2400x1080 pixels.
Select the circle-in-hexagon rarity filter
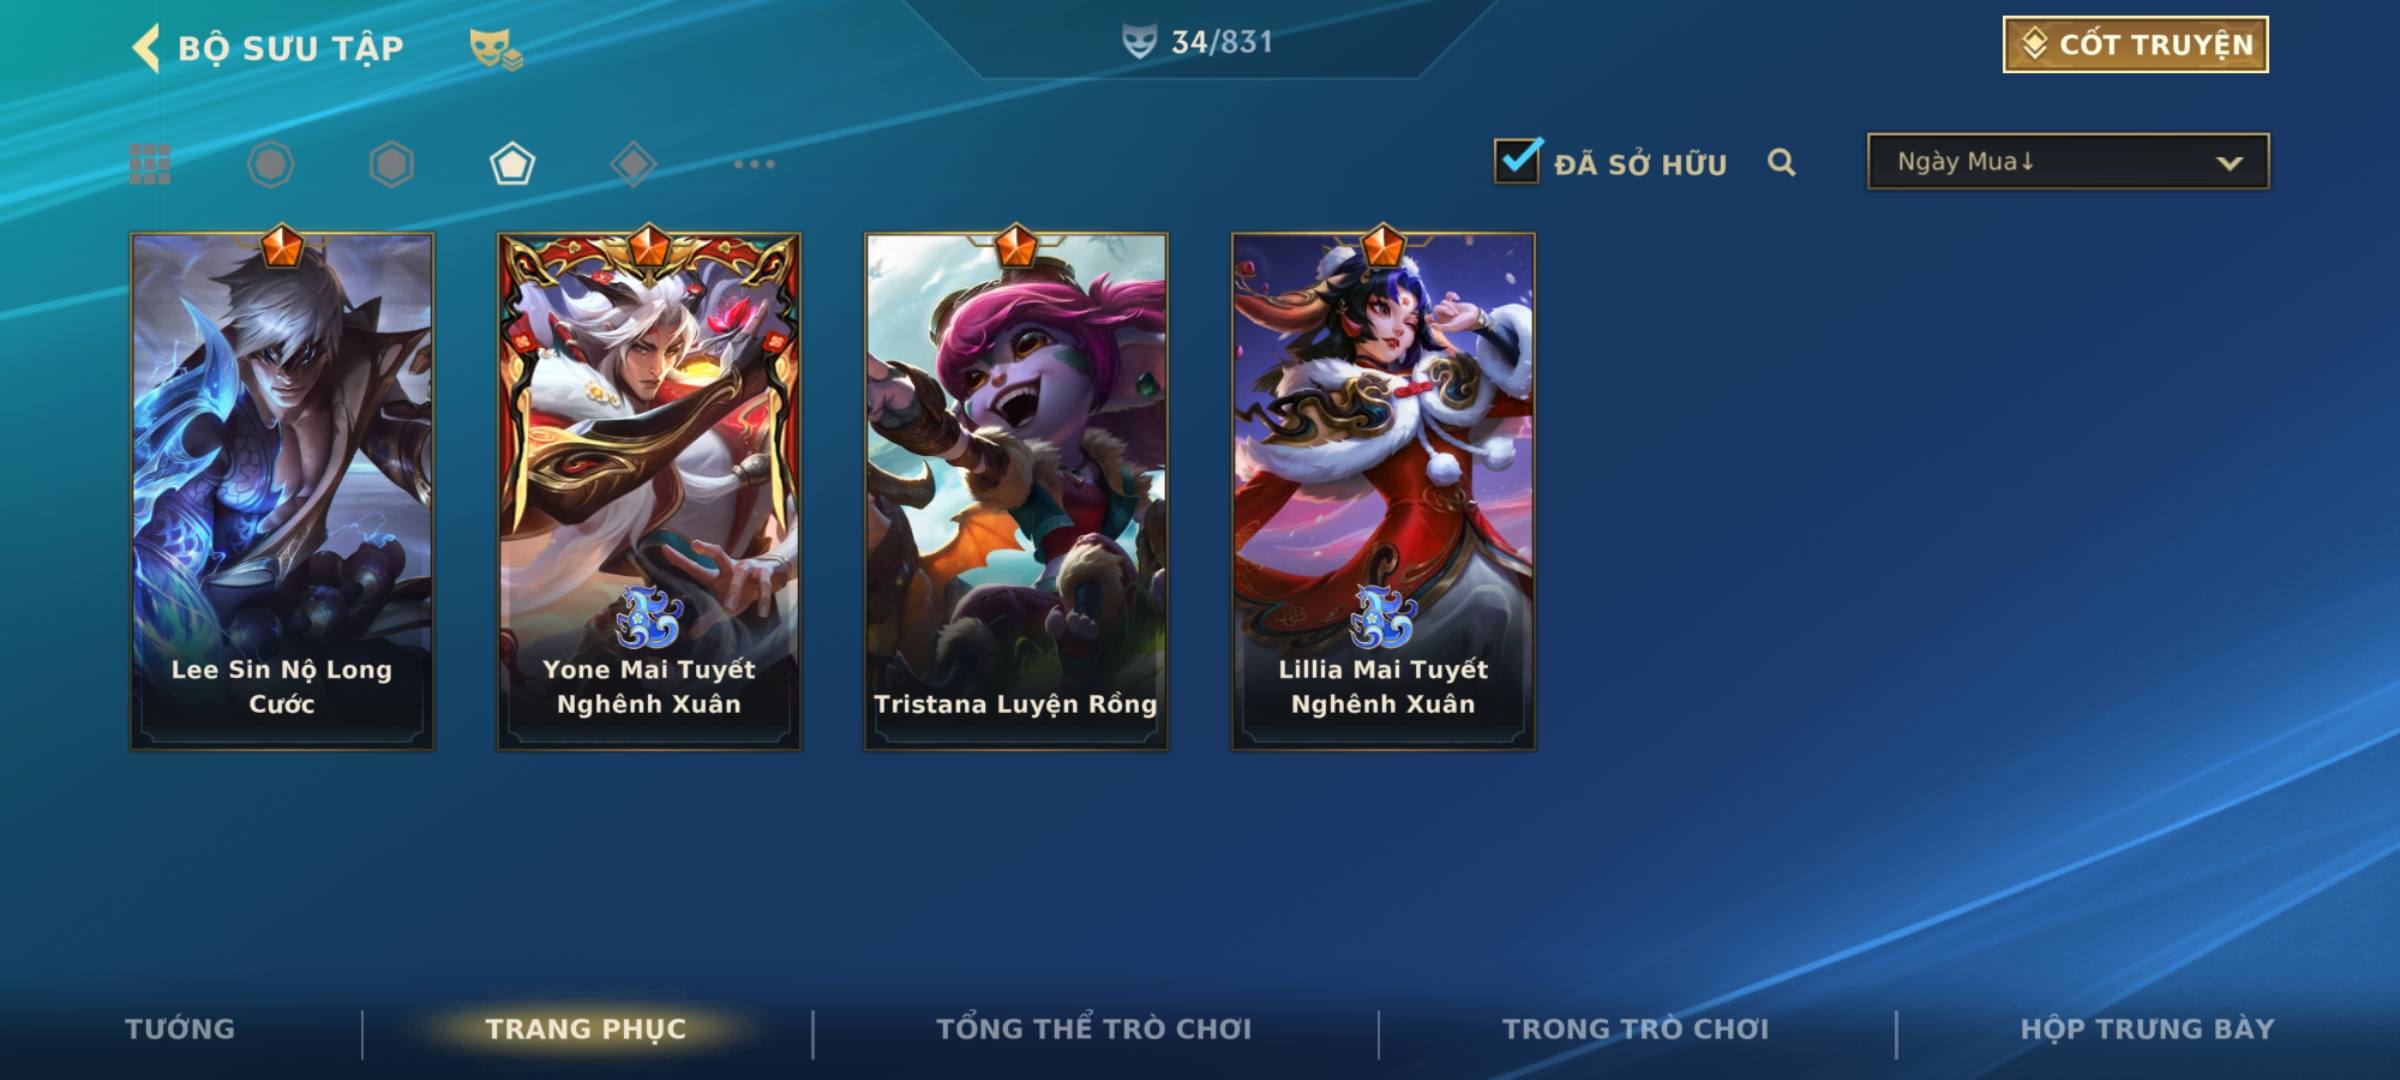click(x=271, y=164)
